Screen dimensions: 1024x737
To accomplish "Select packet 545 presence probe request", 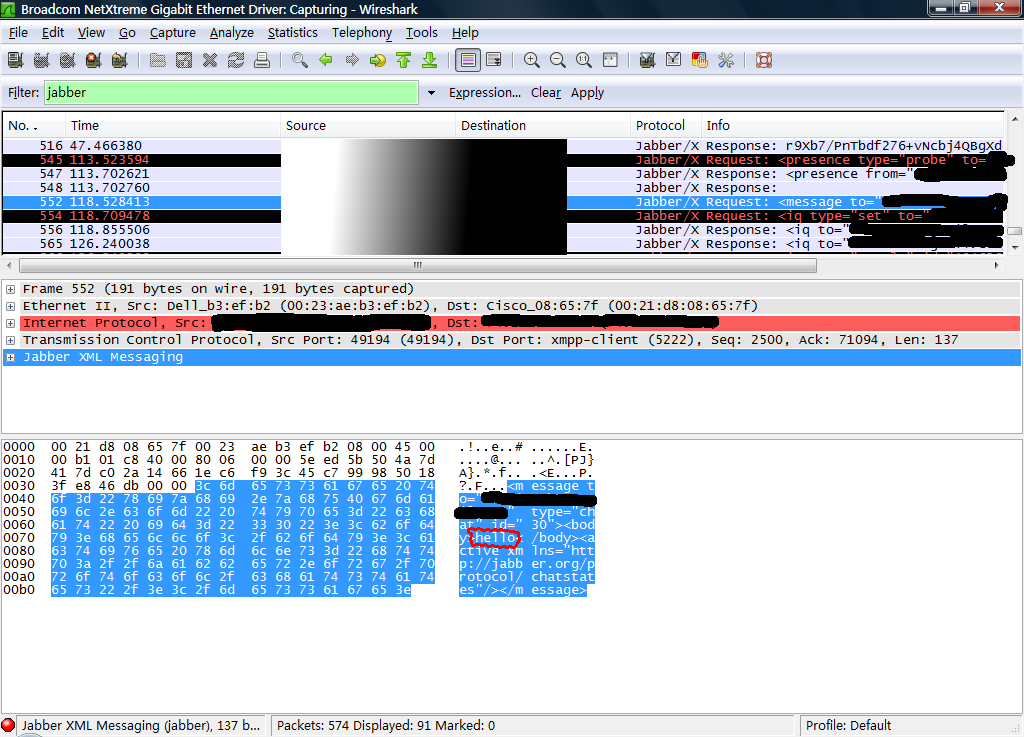I will (x=503, y=160).
